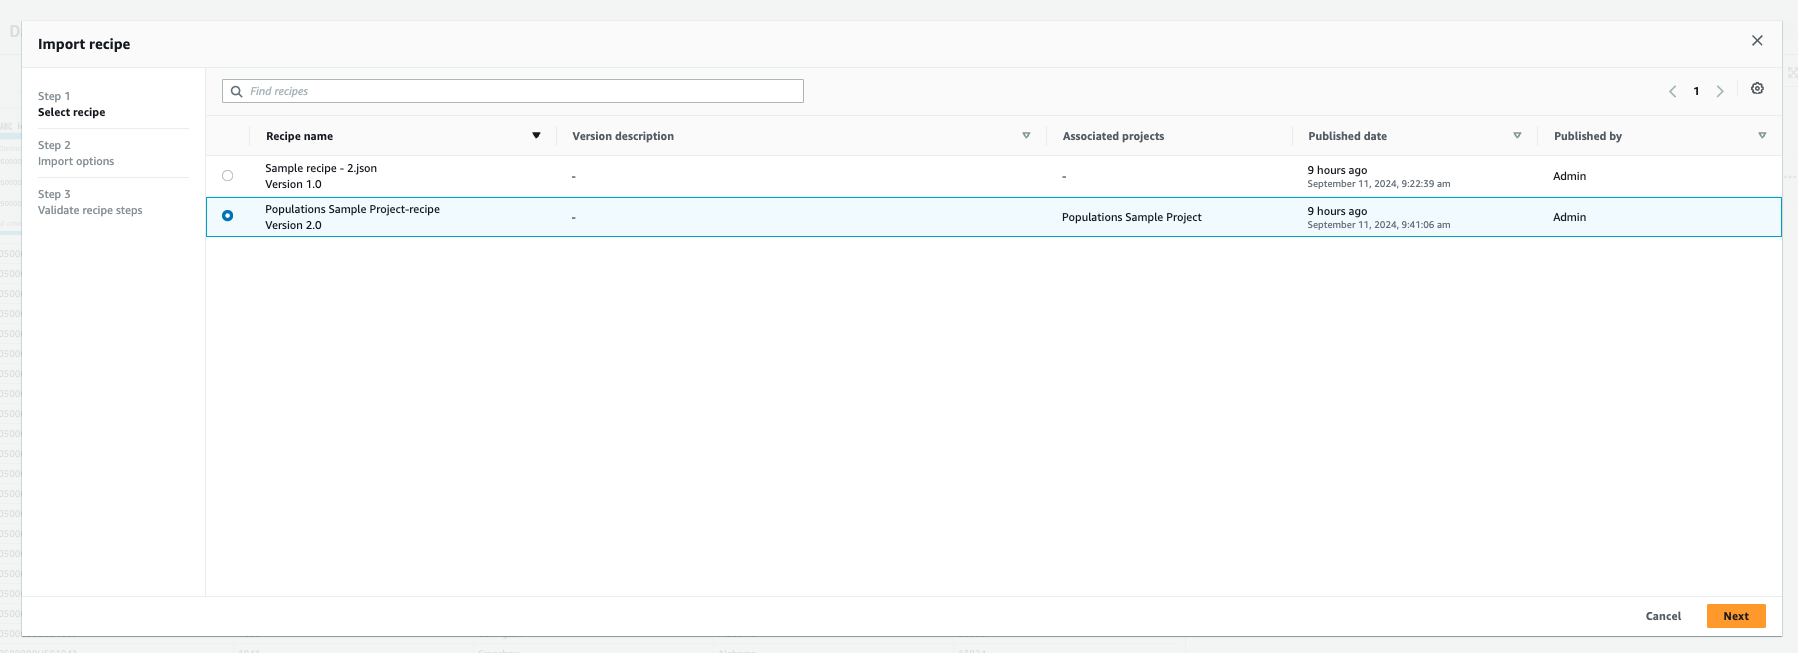
Task: Sort by Version description arrow
Action: click(1026, 136)
